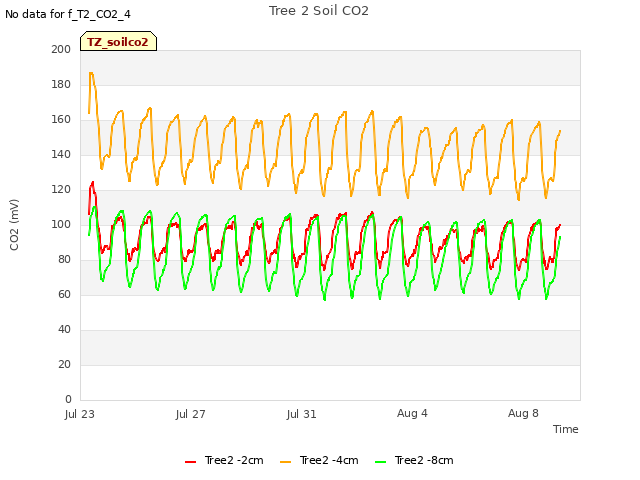Screen dimensions: 640x480
Task: Click the Aug 4 x-axis label
Action: tap(412, 413)
